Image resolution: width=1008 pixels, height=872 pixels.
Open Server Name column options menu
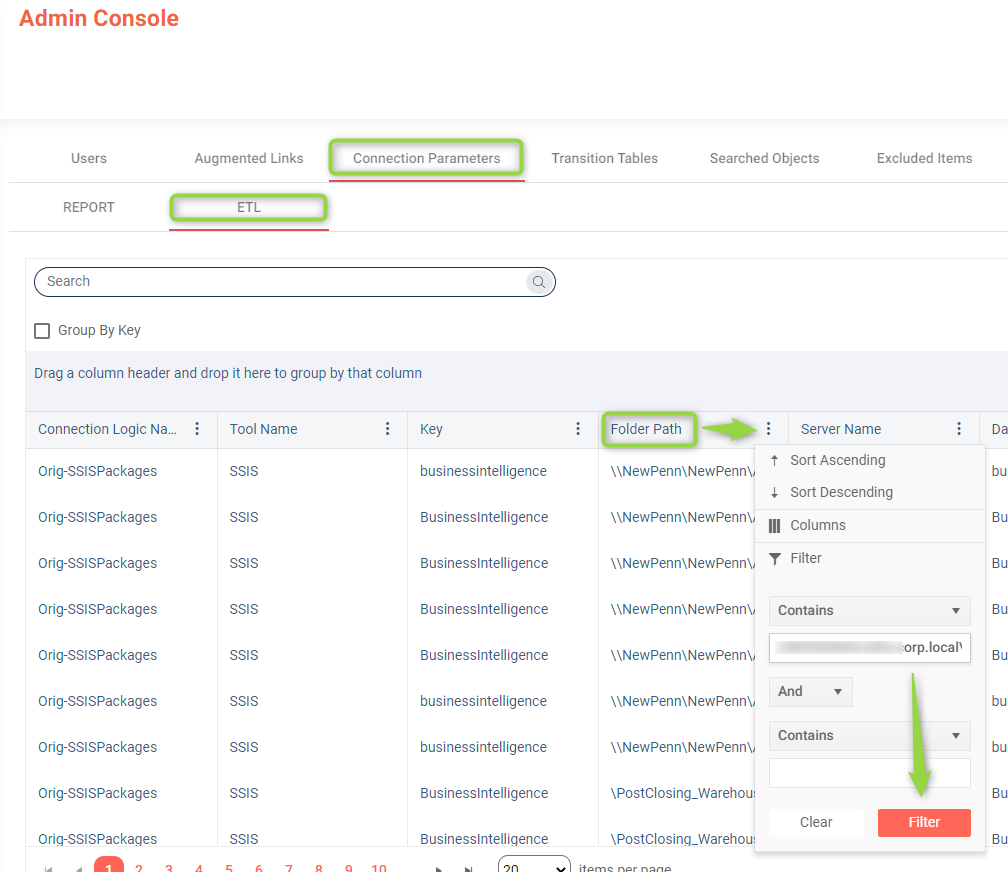coord(959,429)
